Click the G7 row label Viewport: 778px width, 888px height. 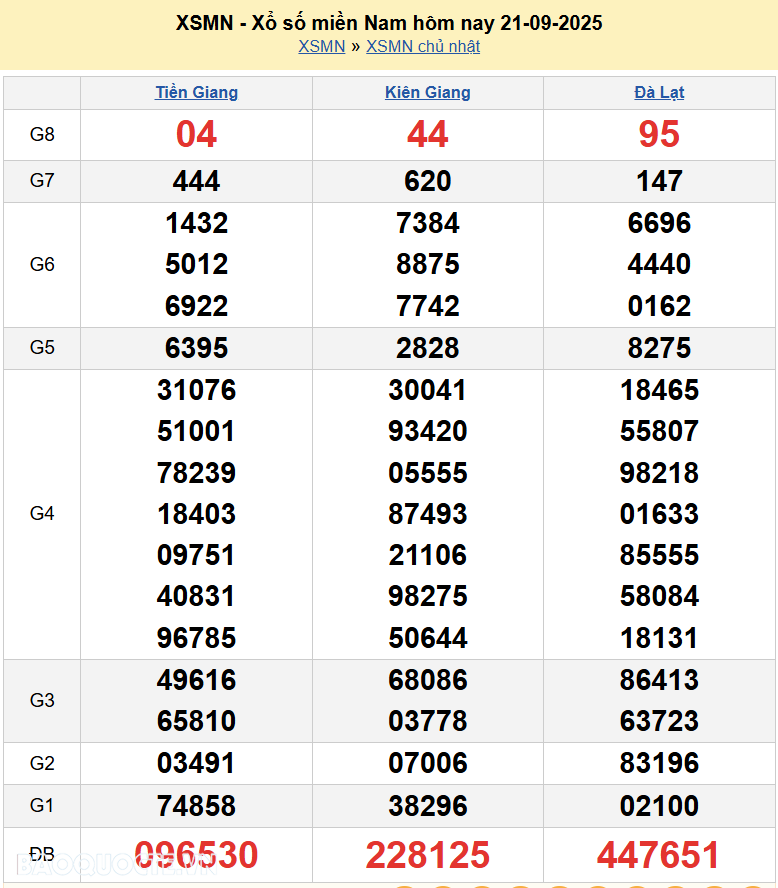point(42,181)
